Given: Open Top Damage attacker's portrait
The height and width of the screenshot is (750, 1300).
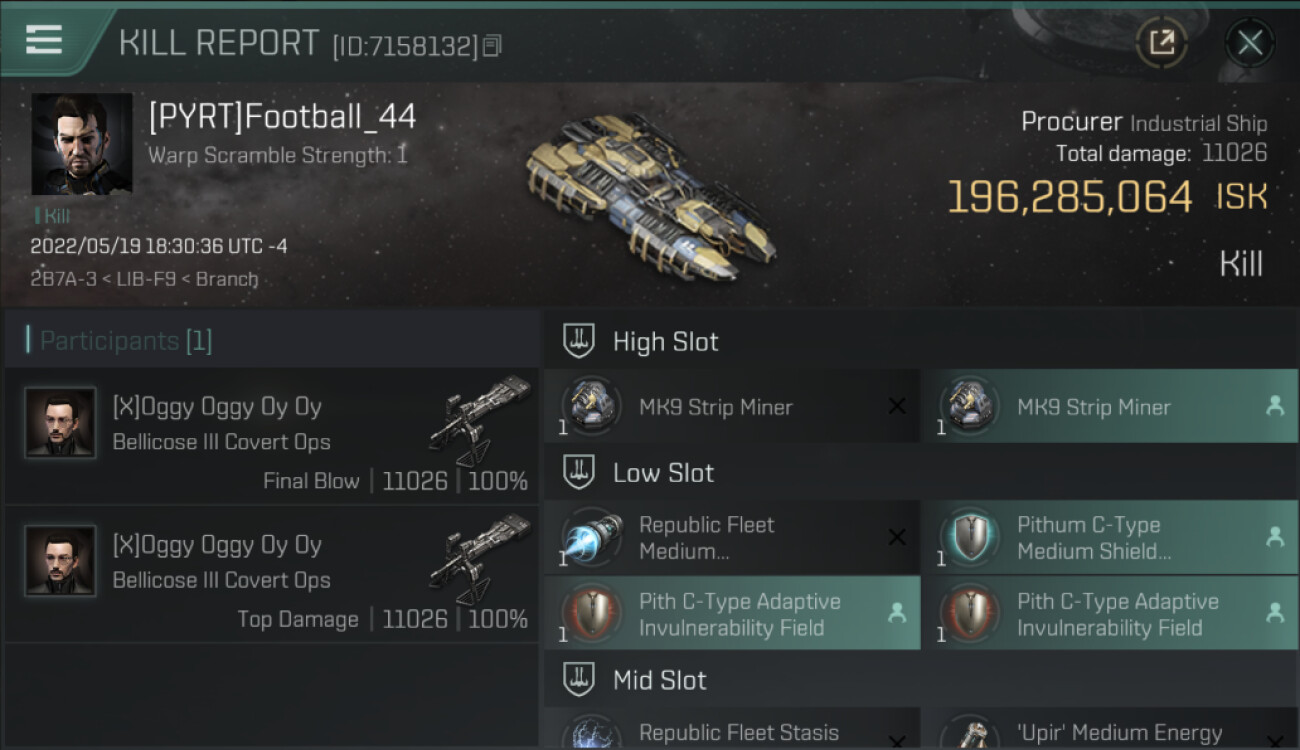Looking at the screenshot, I should click(x=60, y=561).
